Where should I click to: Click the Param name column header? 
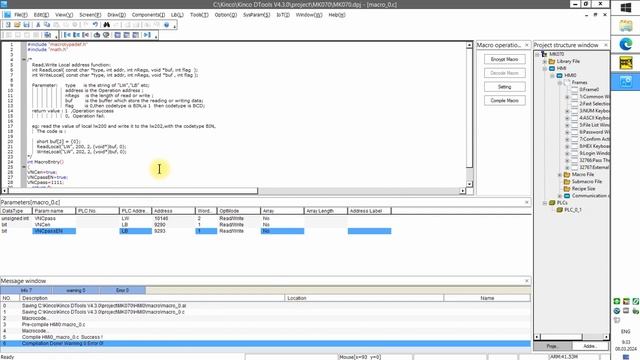tap(54, 211)
